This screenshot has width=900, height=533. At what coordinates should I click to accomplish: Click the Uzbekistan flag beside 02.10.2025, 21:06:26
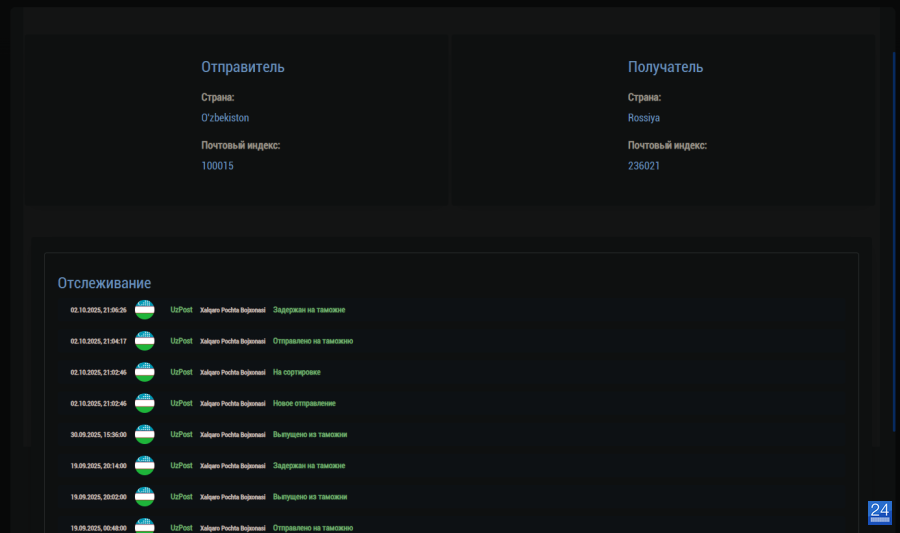[x=145, y=310]
